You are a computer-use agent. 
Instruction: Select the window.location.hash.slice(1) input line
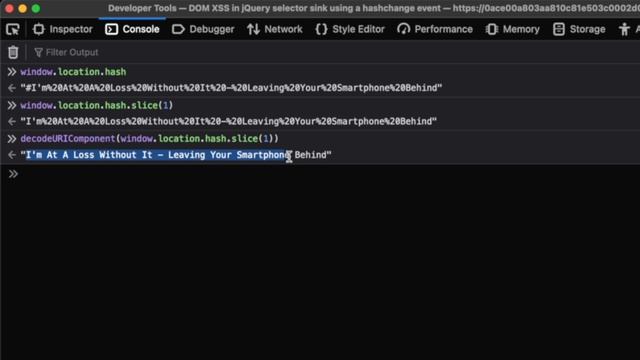(97, 105)
